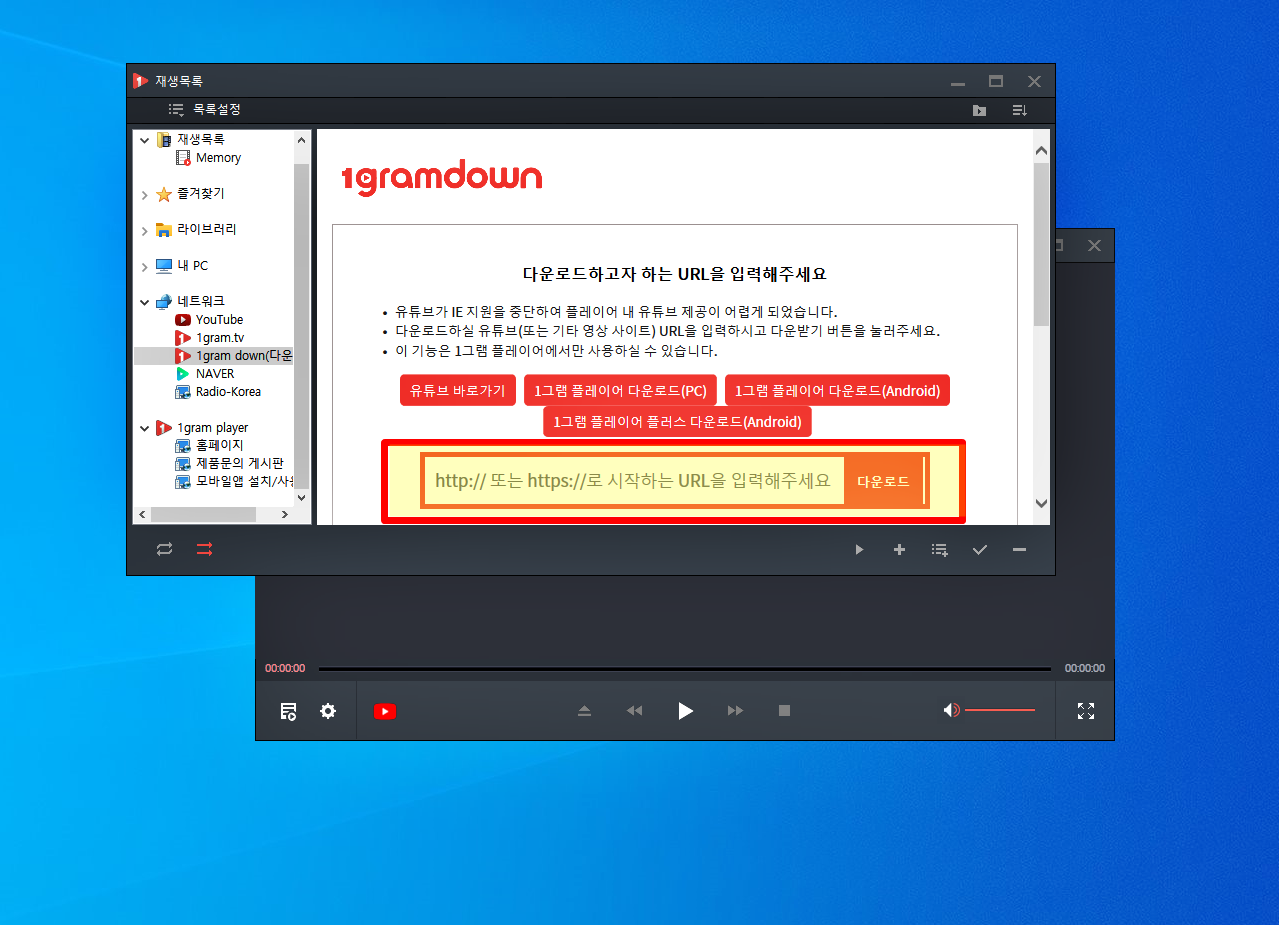Click the 네트워크 network icon

click(x=164, y=301)
